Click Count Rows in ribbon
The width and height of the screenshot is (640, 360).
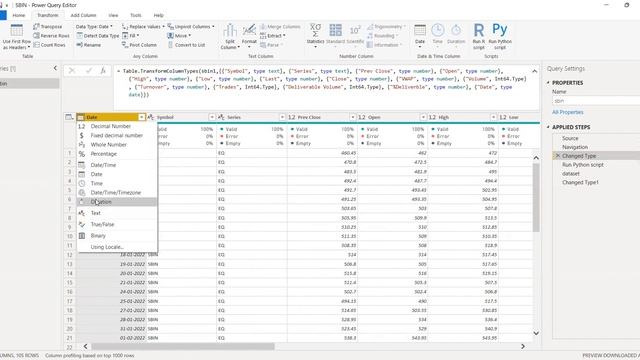coord(49,45)
